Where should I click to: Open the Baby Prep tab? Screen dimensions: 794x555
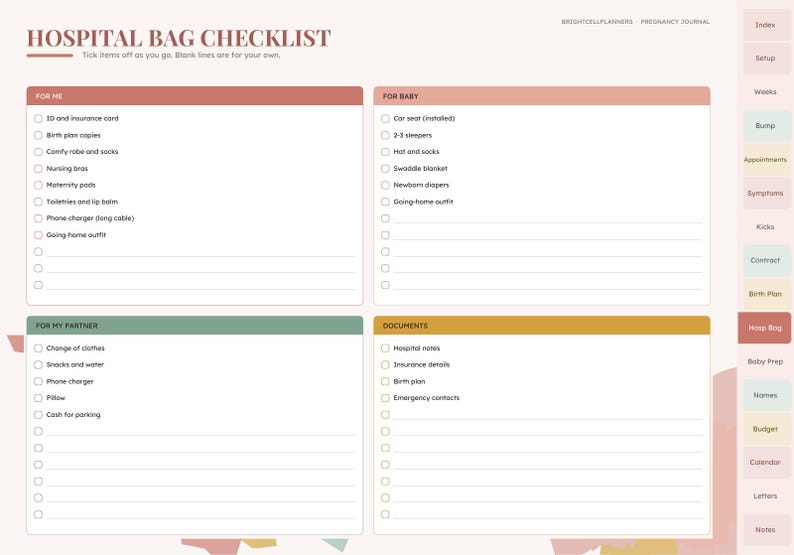pos(766,362)
